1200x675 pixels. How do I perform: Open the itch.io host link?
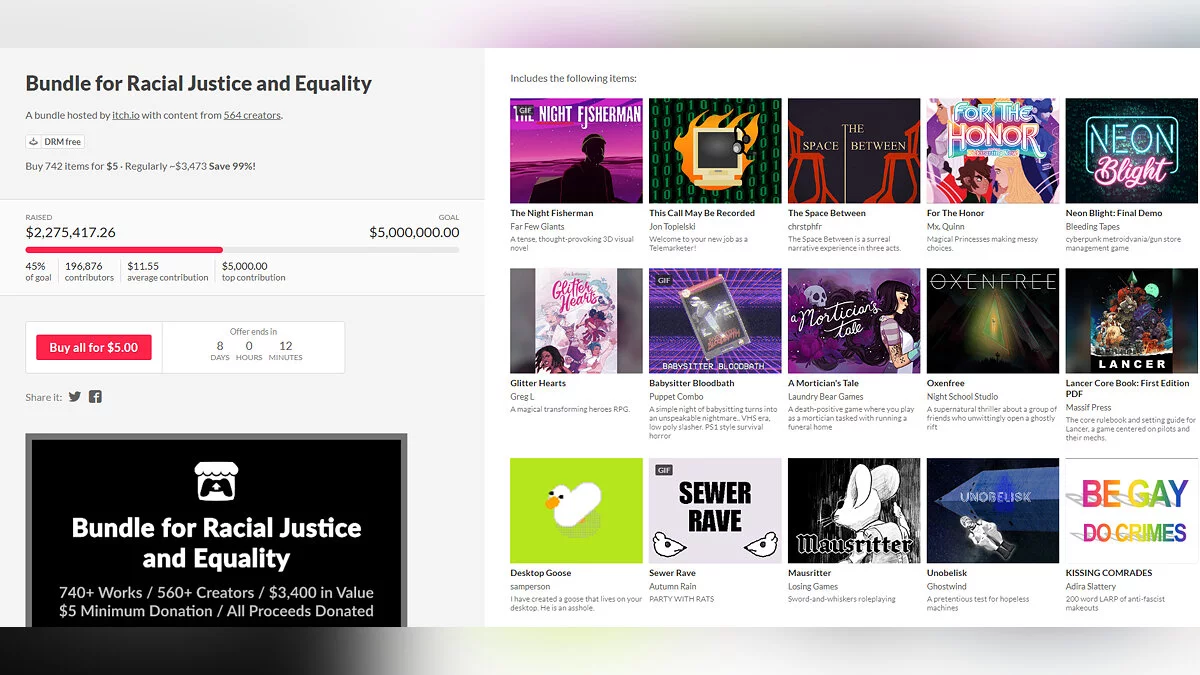(125, 115)
